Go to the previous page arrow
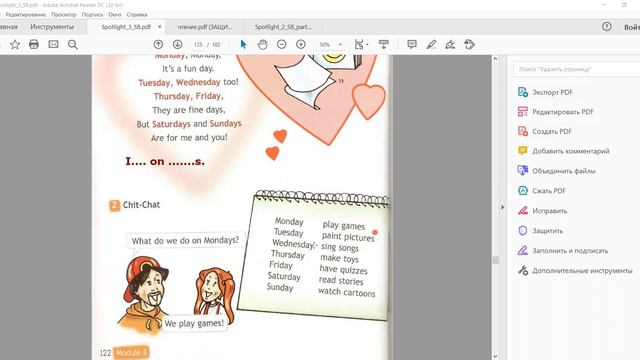This screenshot has width=640, height=360. coord(158,44)
